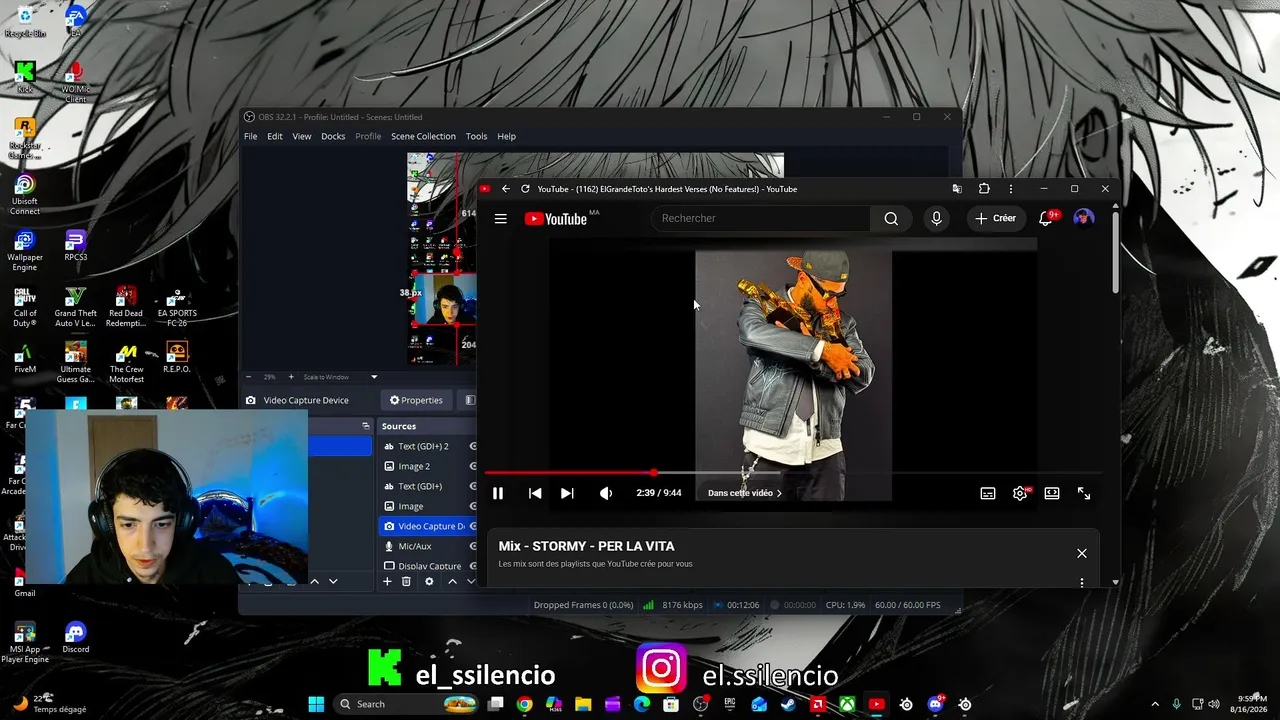Screen dimensions: 1280x720
Task: Move selected OBS scene down
Action: pyautogui.click(x=333, y=581)
